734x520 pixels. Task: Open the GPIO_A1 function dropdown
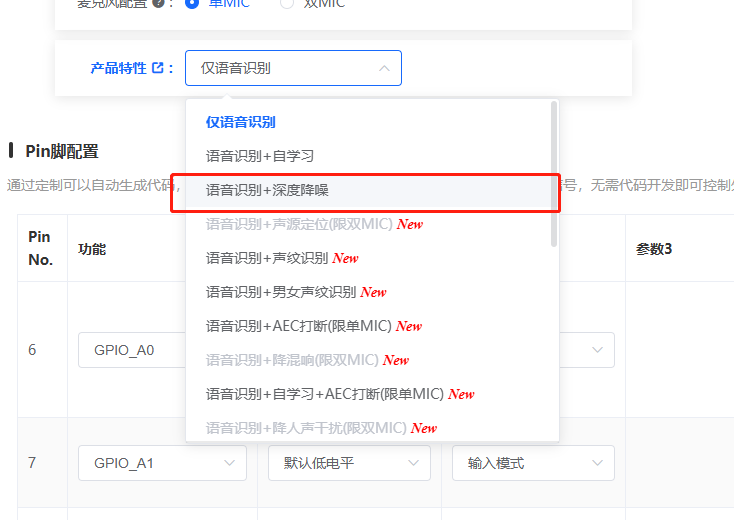pos(162,463)
